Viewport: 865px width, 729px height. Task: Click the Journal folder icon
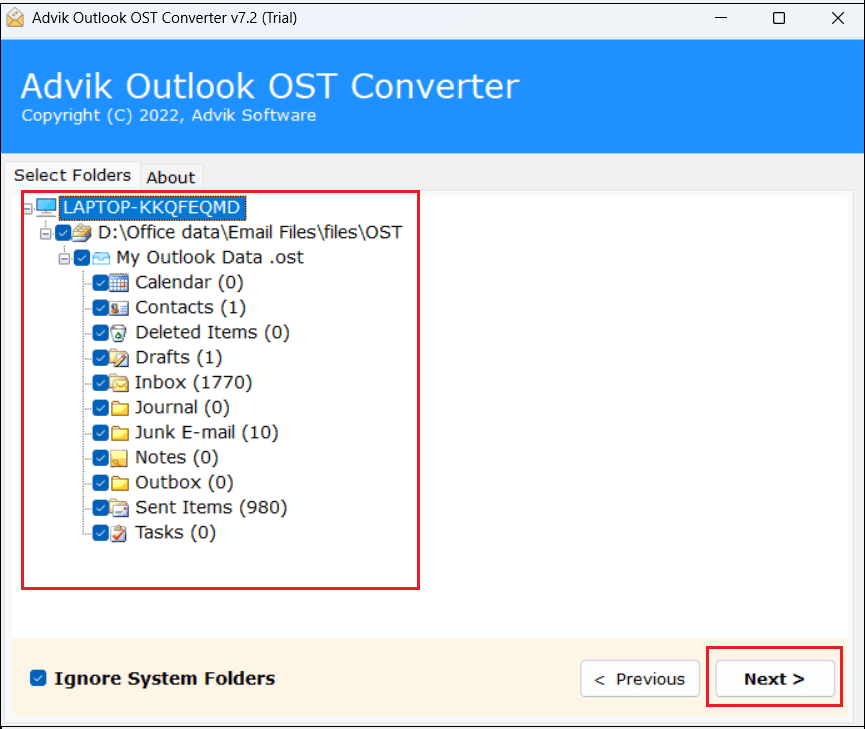[x=120, y=408]
